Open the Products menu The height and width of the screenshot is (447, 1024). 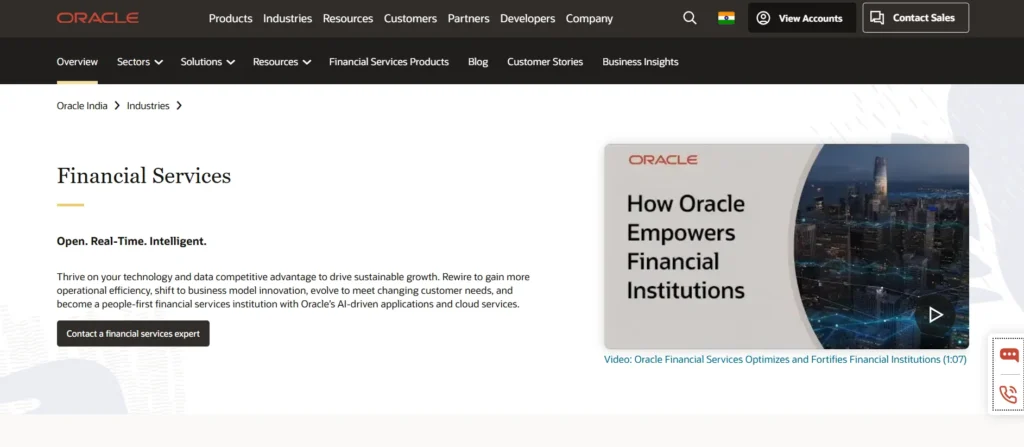tap(231, 18)
